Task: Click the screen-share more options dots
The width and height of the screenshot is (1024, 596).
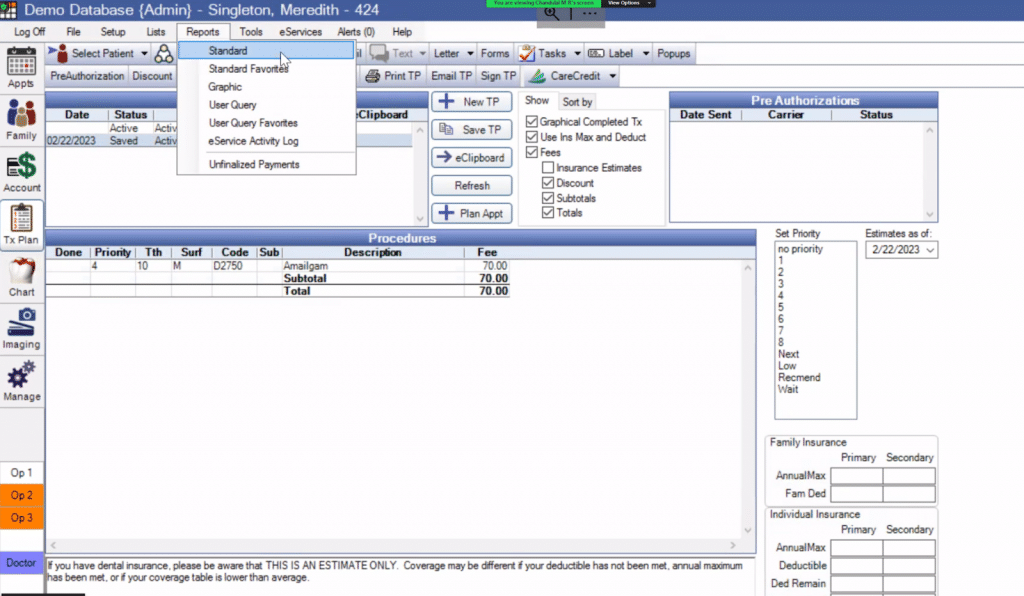Action: pos(589,13)
